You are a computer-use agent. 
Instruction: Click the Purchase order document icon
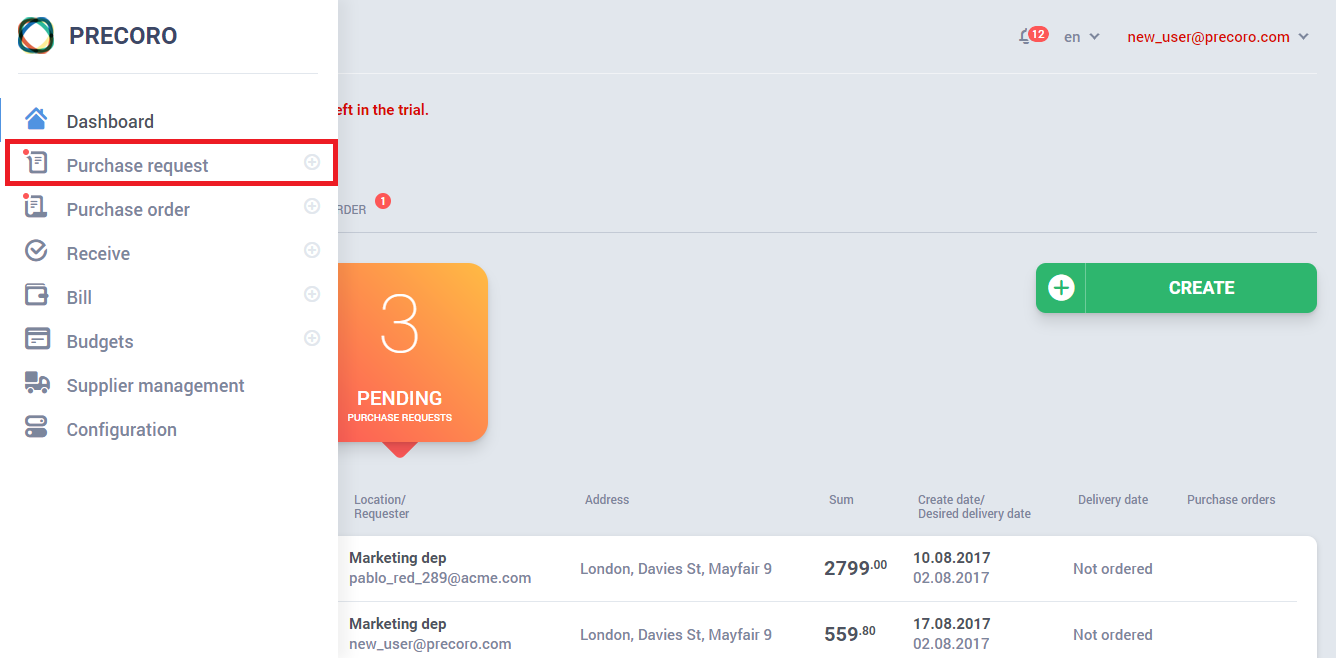click(x=36, y=207)
